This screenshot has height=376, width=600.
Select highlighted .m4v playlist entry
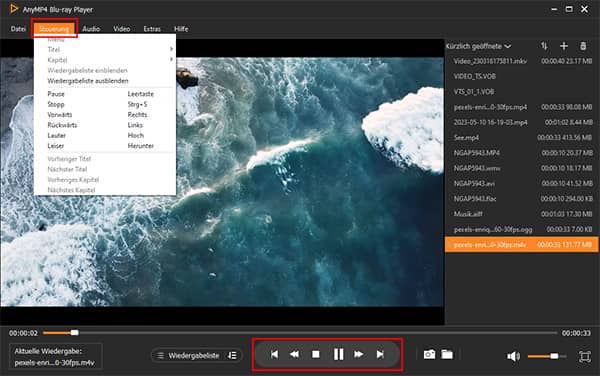coord(522,245)
